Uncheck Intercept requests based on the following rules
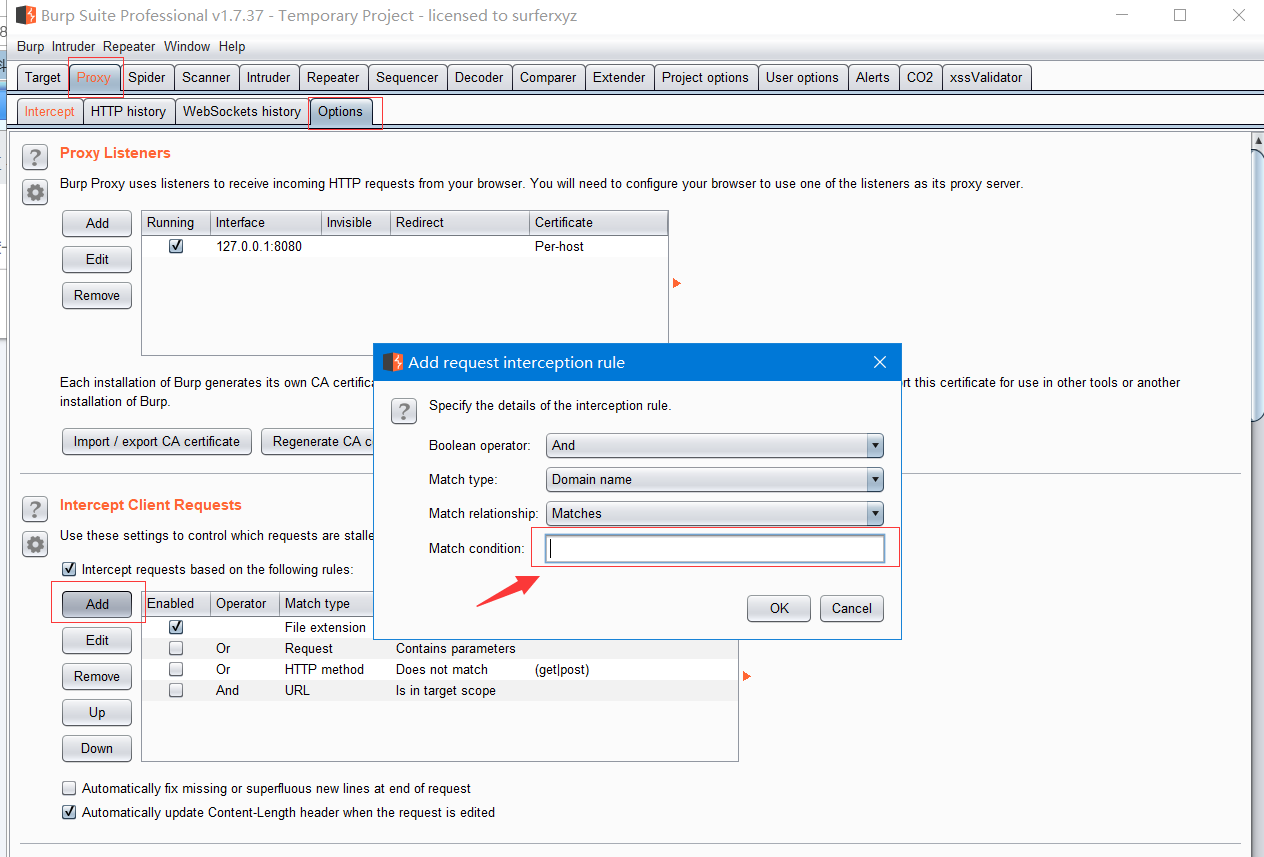1264x857 pixels. 69,569
